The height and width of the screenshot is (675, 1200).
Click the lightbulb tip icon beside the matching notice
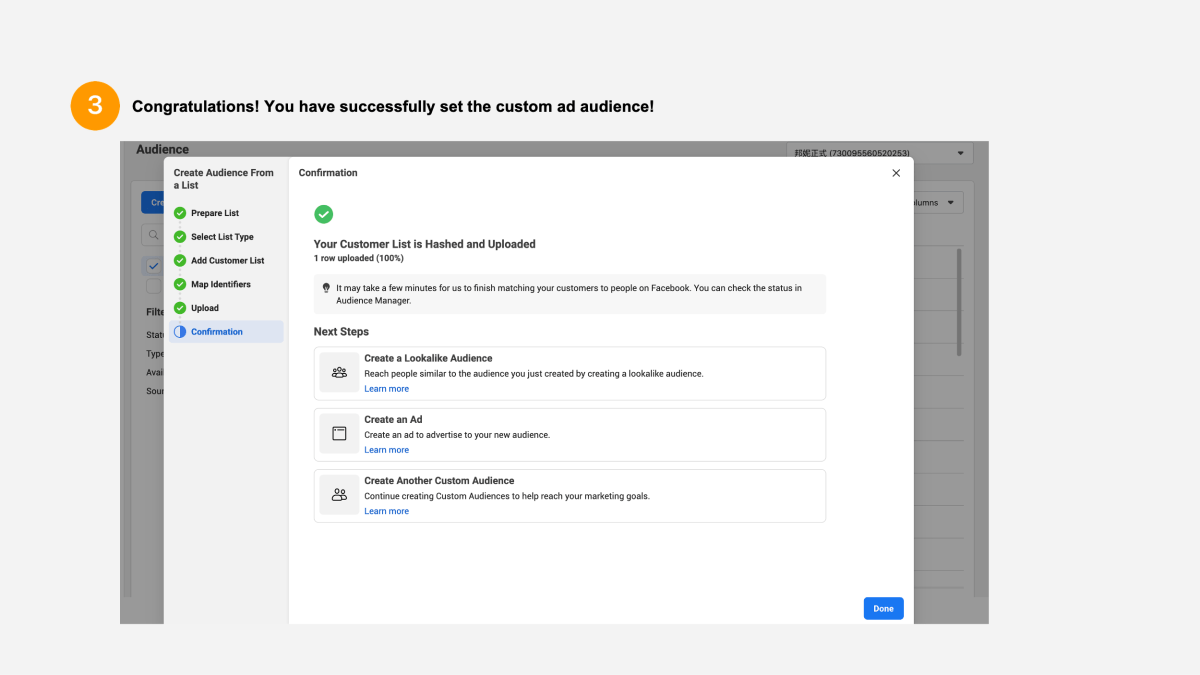coord(326,287)
